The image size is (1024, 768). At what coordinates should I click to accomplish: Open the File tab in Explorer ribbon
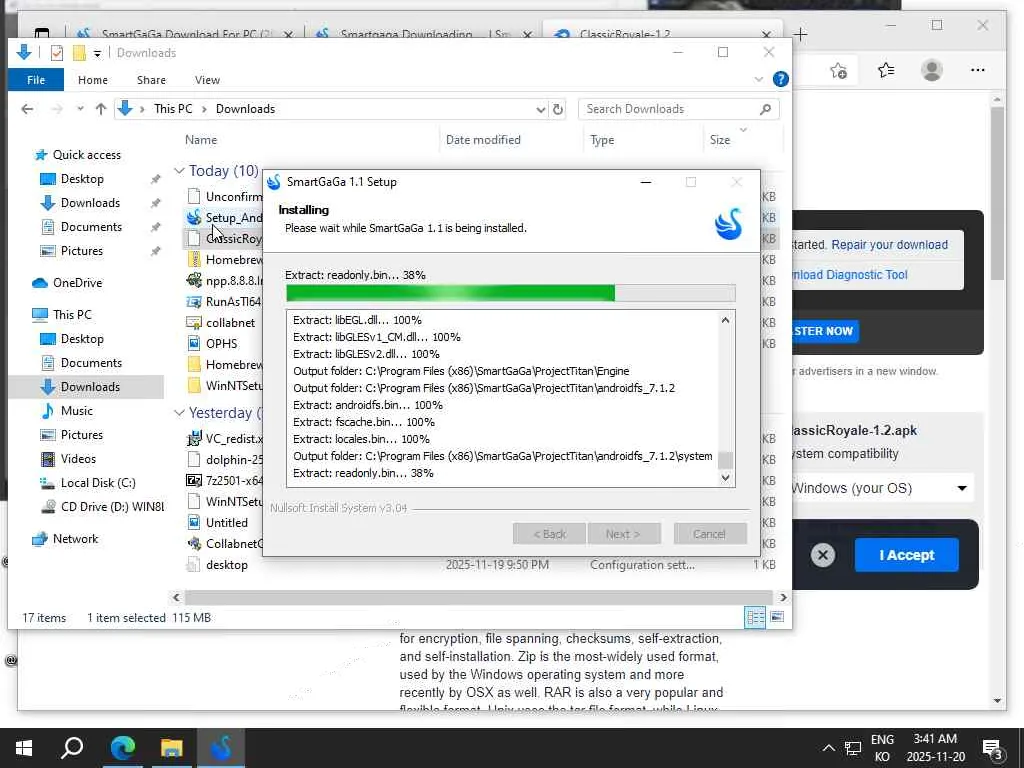point(36,80)
